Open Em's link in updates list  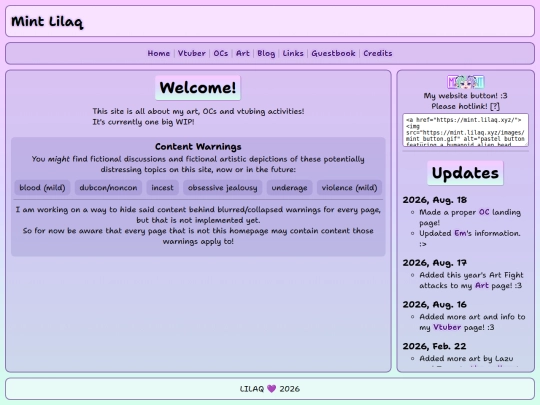pyautogui.click(x=460, y=233)
